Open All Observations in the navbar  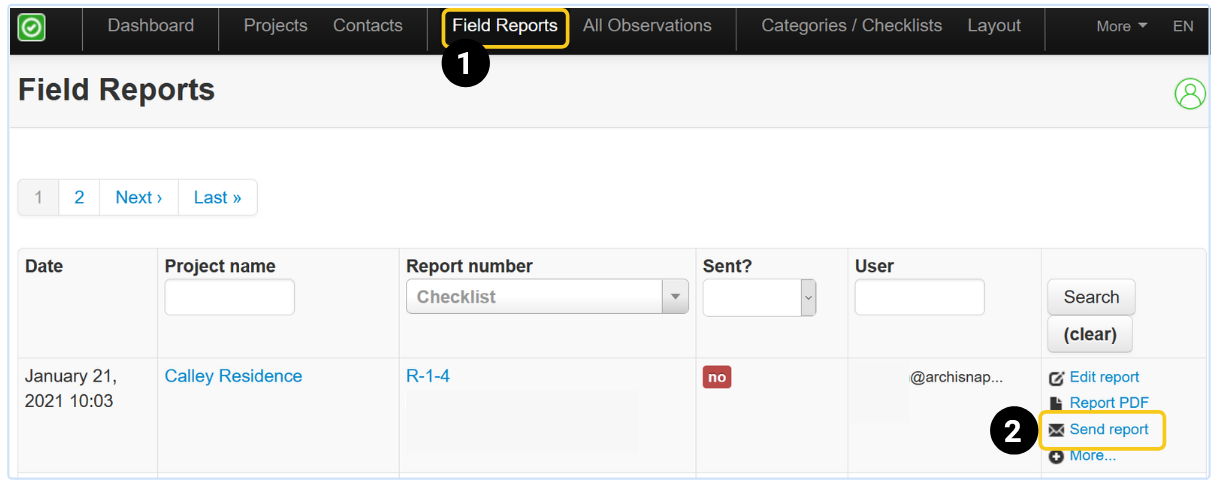647,26
